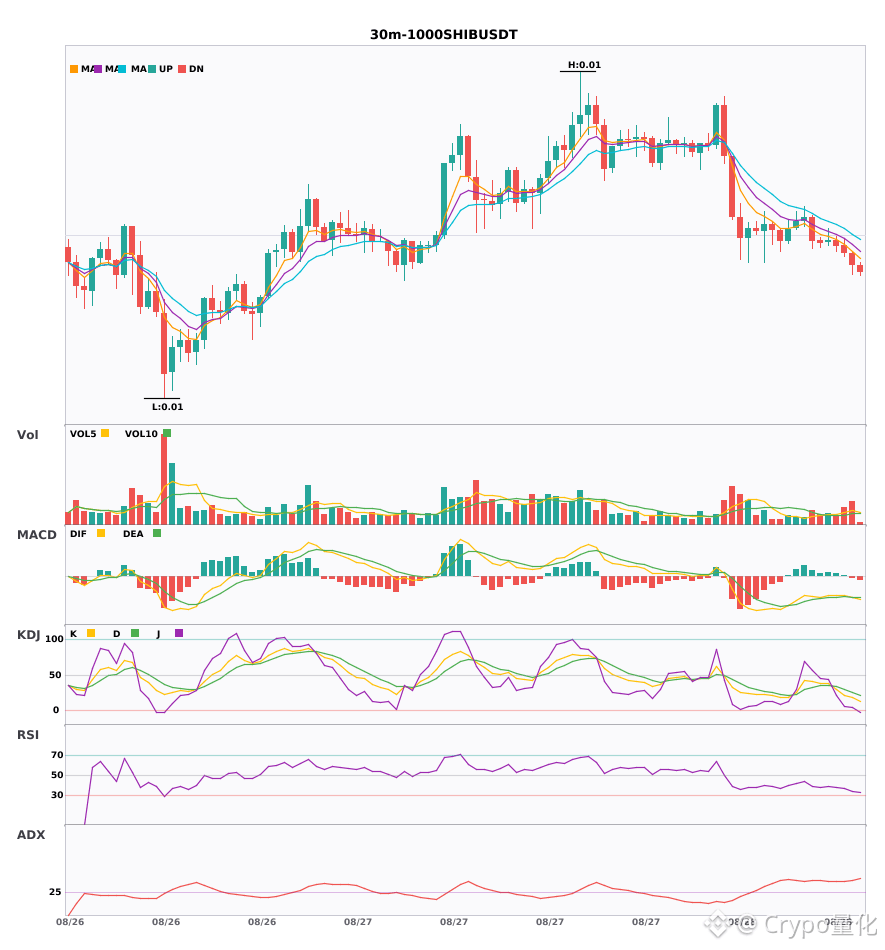Click the 100 axis value in KDJ panel

(54, 639)
